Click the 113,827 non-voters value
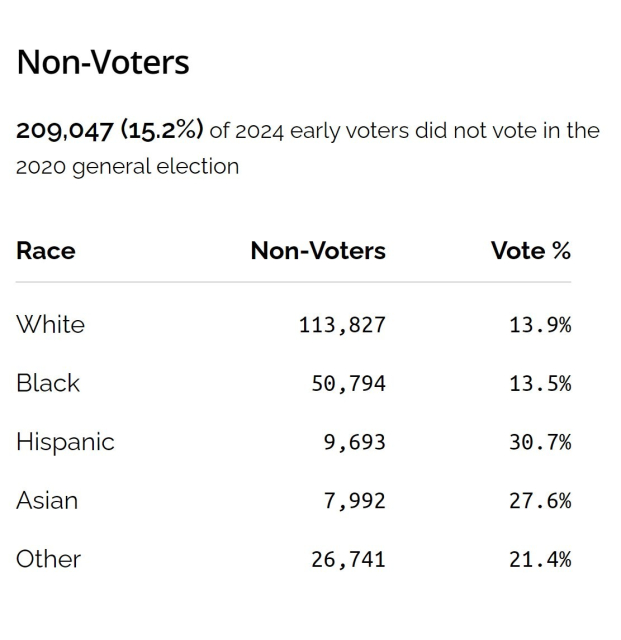621x640 pixels. 341,325
